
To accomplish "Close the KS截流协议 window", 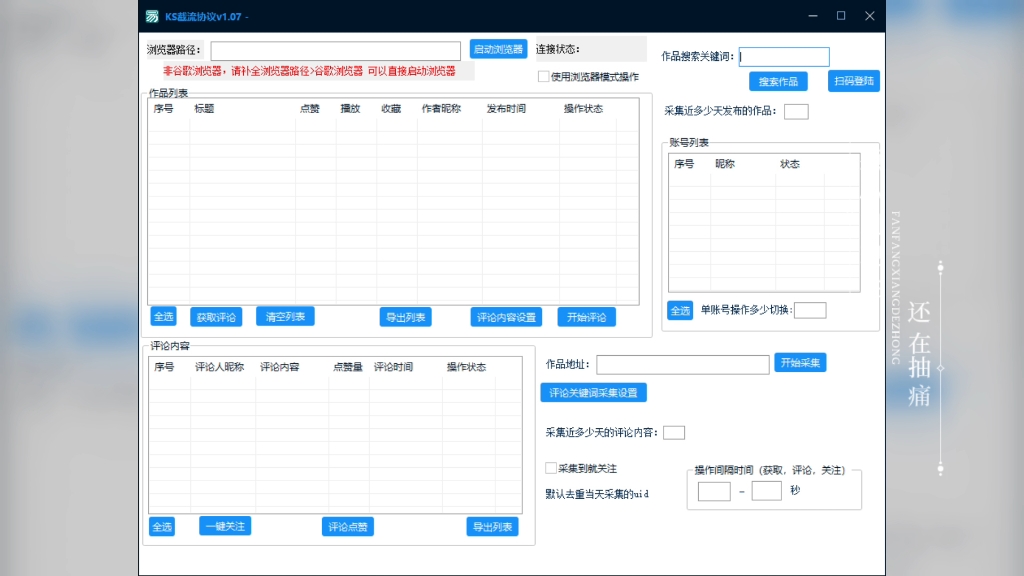I will (870, 16).
